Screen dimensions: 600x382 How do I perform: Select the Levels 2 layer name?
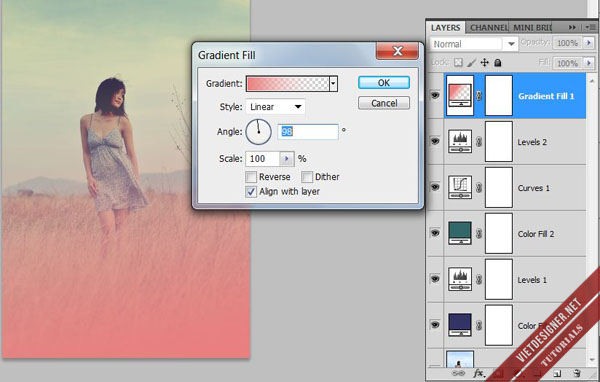[532, 142]
